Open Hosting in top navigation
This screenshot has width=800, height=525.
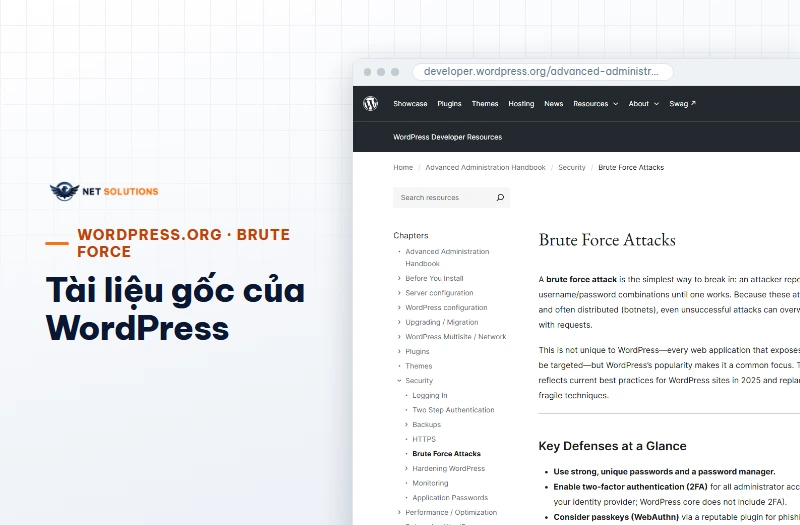[521, 104]
